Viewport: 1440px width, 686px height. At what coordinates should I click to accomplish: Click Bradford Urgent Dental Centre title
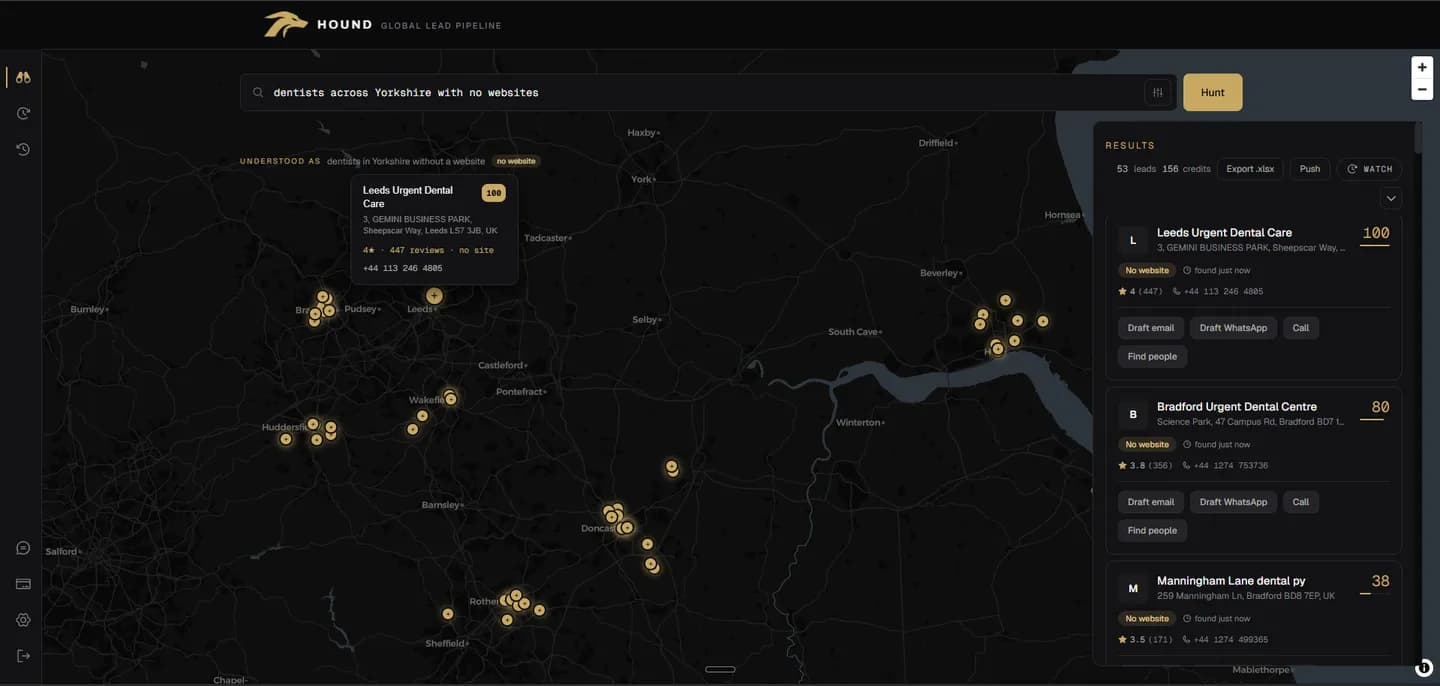pos(1237,407)
